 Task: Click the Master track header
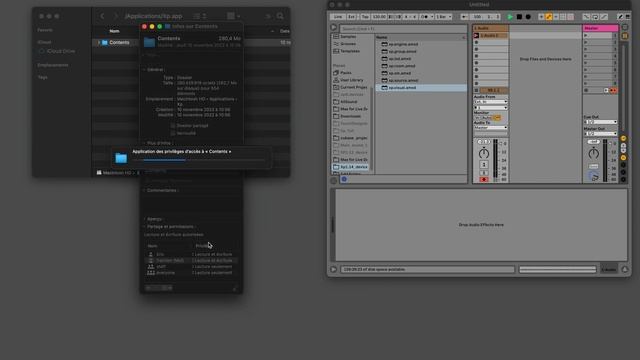coord(600,28)
